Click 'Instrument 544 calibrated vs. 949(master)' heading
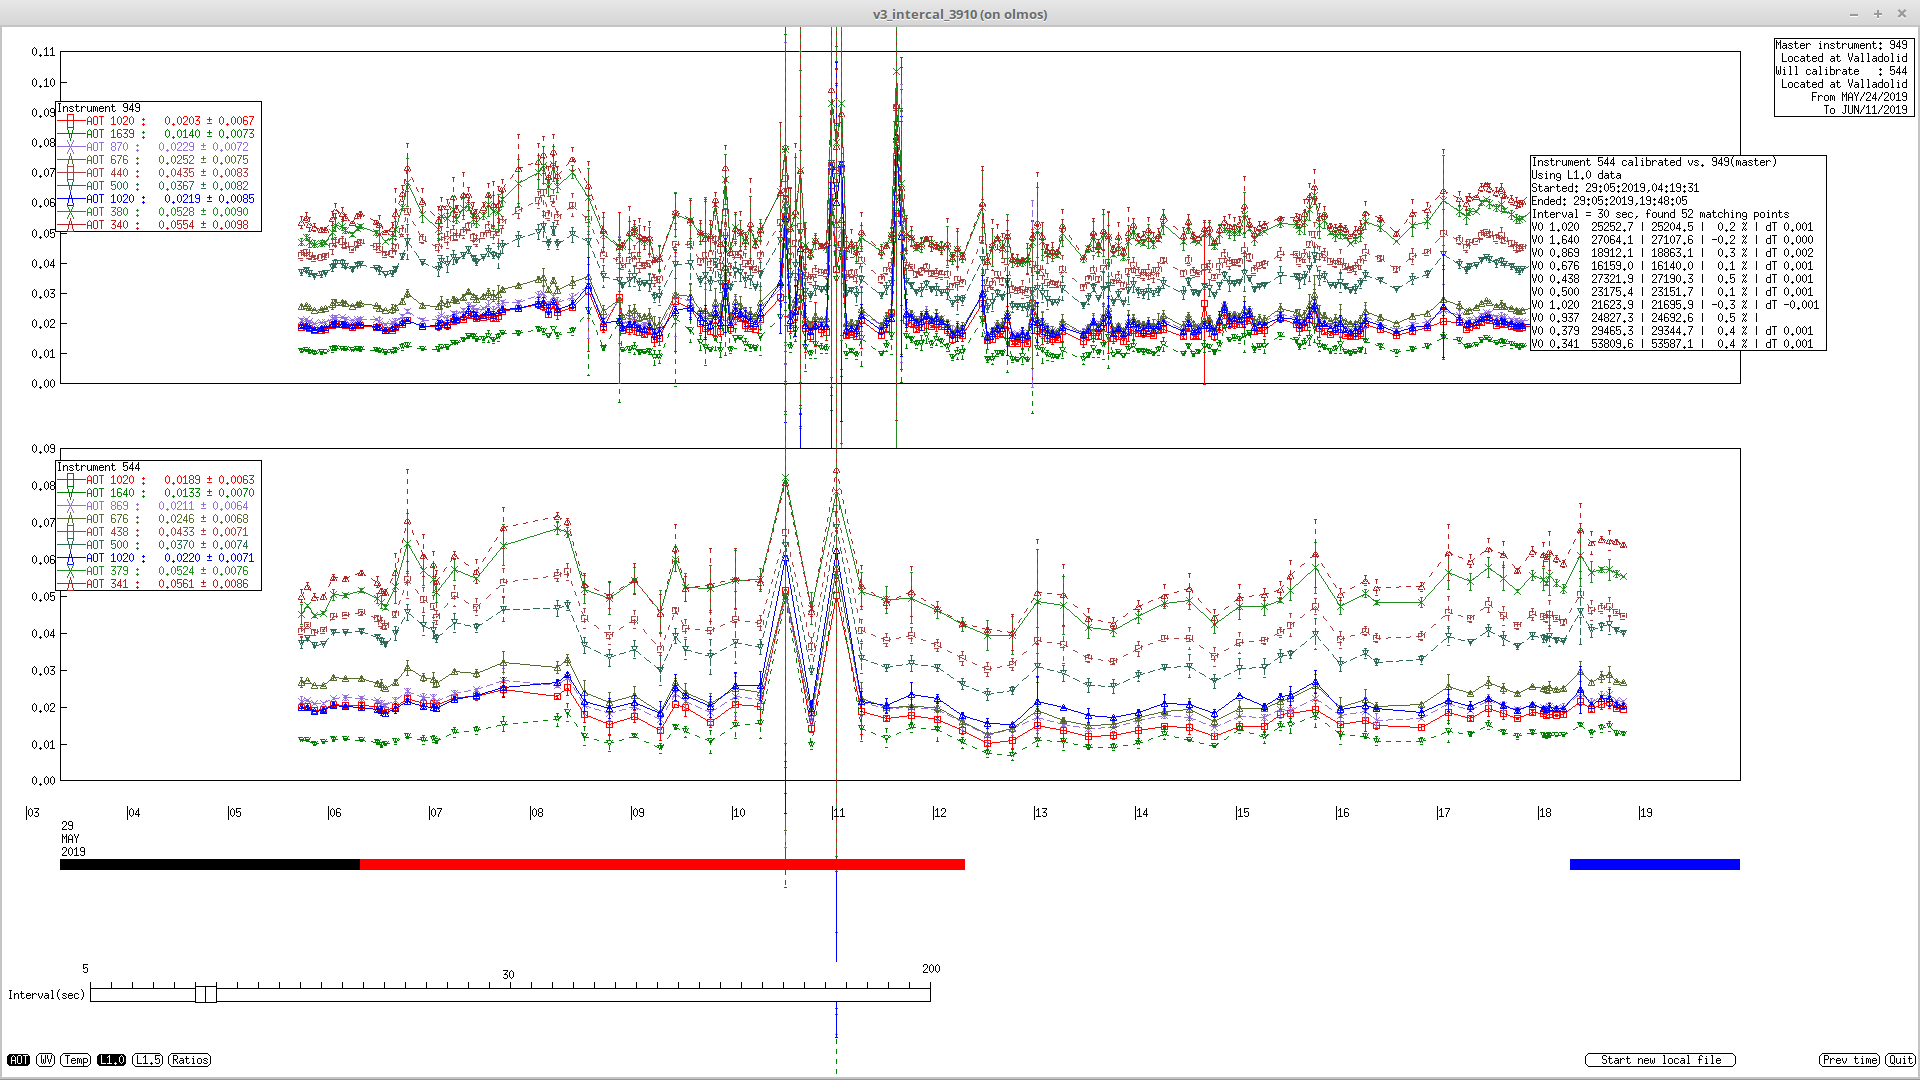Viewport: 1920px width, 1080px height. [x=1654, y=162]
